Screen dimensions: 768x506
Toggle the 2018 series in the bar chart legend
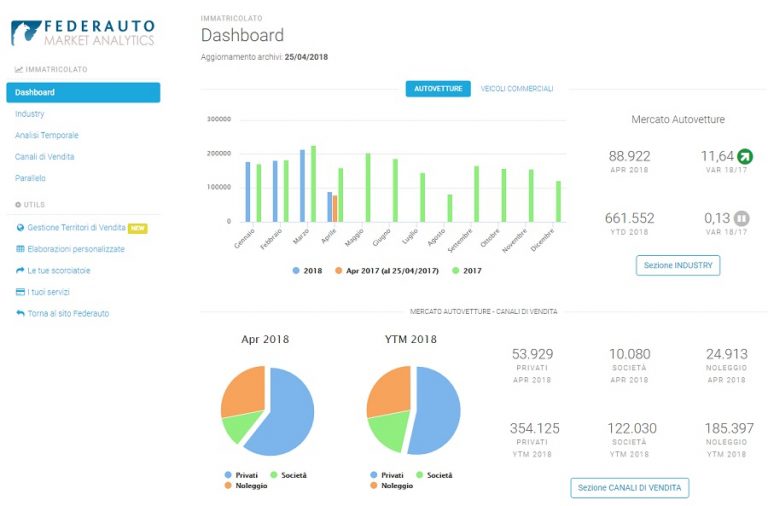(307, 270)
